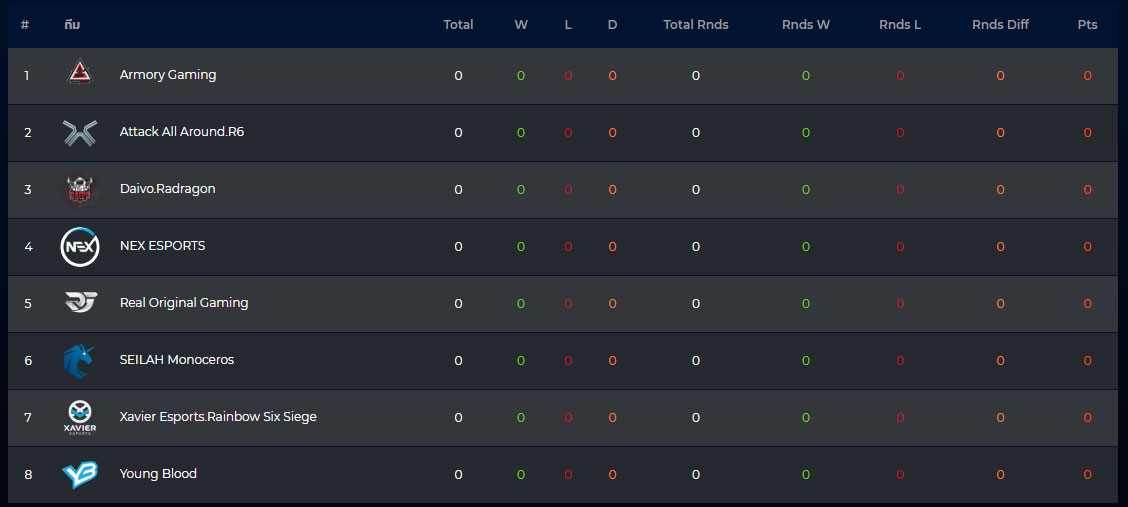
Task: Sort by the Pts column header
Action: coord(1087,24)
